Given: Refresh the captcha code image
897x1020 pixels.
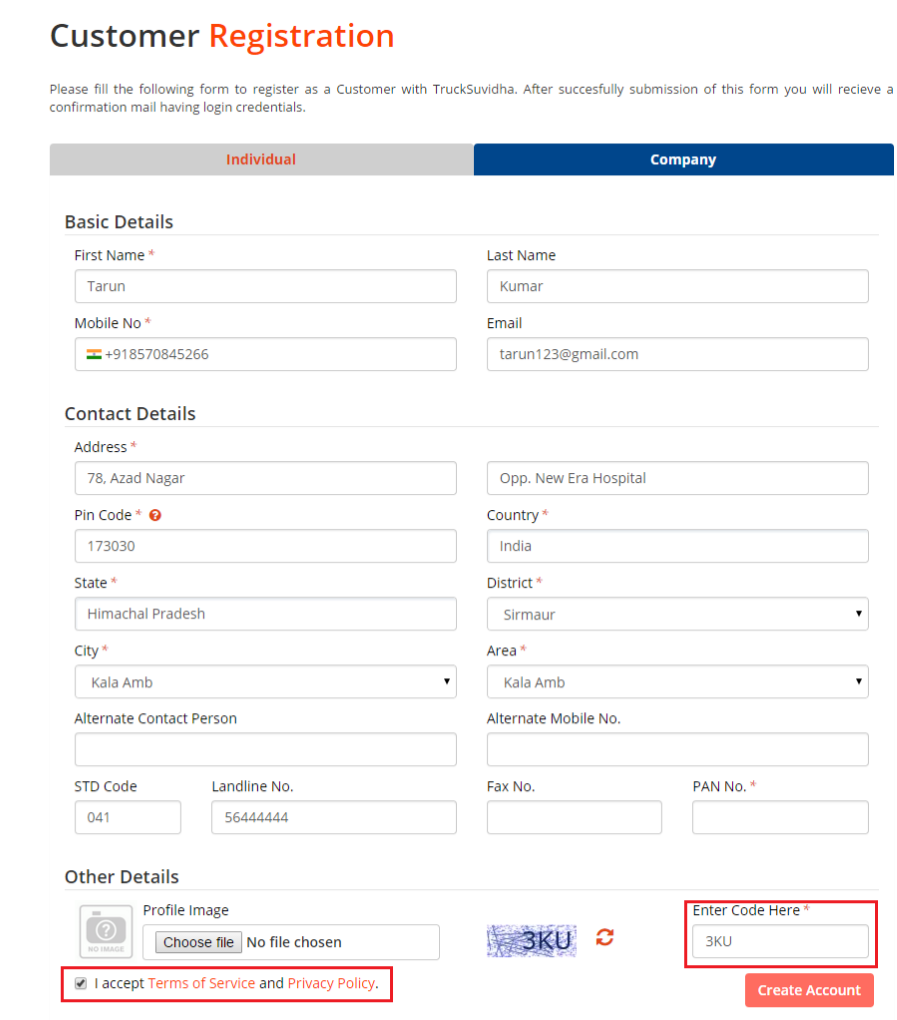Looking at the screenshot, I should (605, 937).
